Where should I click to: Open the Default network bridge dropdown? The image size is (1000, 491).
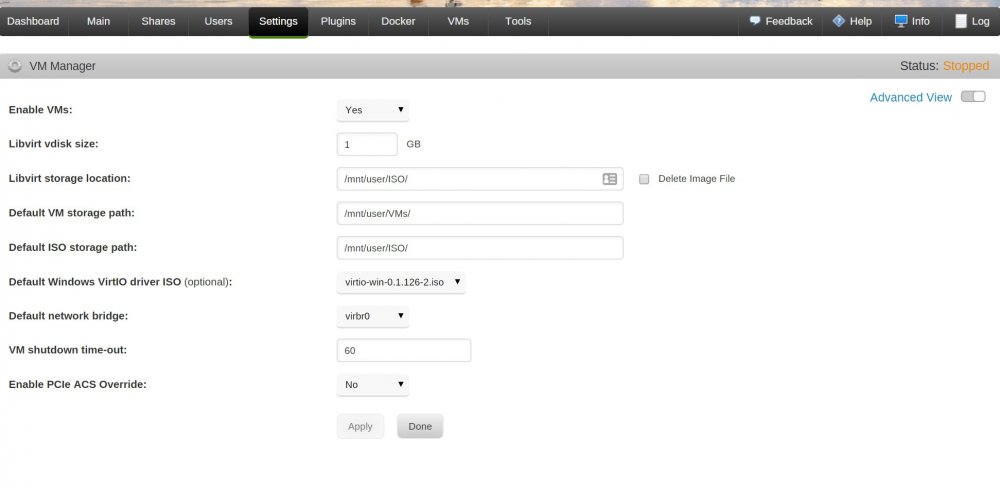click(x=373, y=316)
